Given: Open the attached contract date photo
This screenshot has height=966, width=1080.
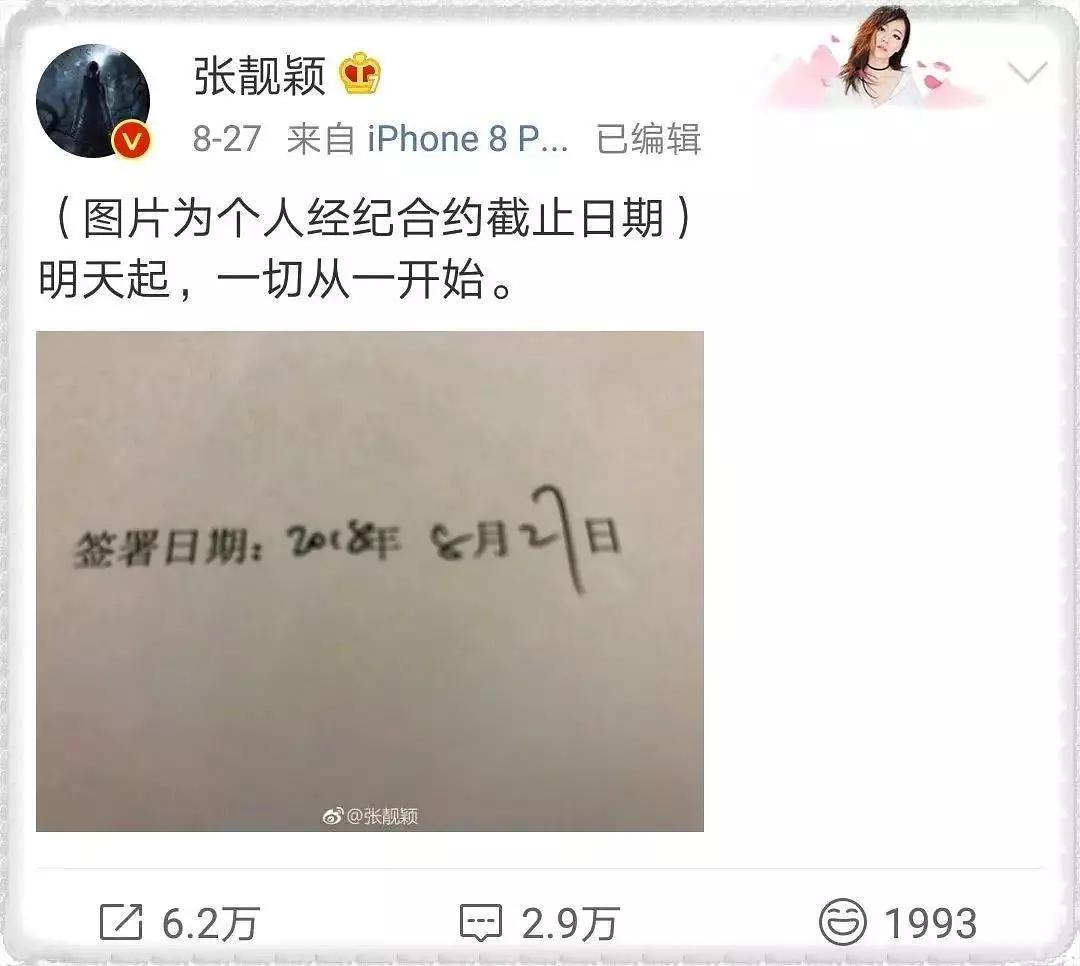Looking at the screenshot, I should point(370,581).
